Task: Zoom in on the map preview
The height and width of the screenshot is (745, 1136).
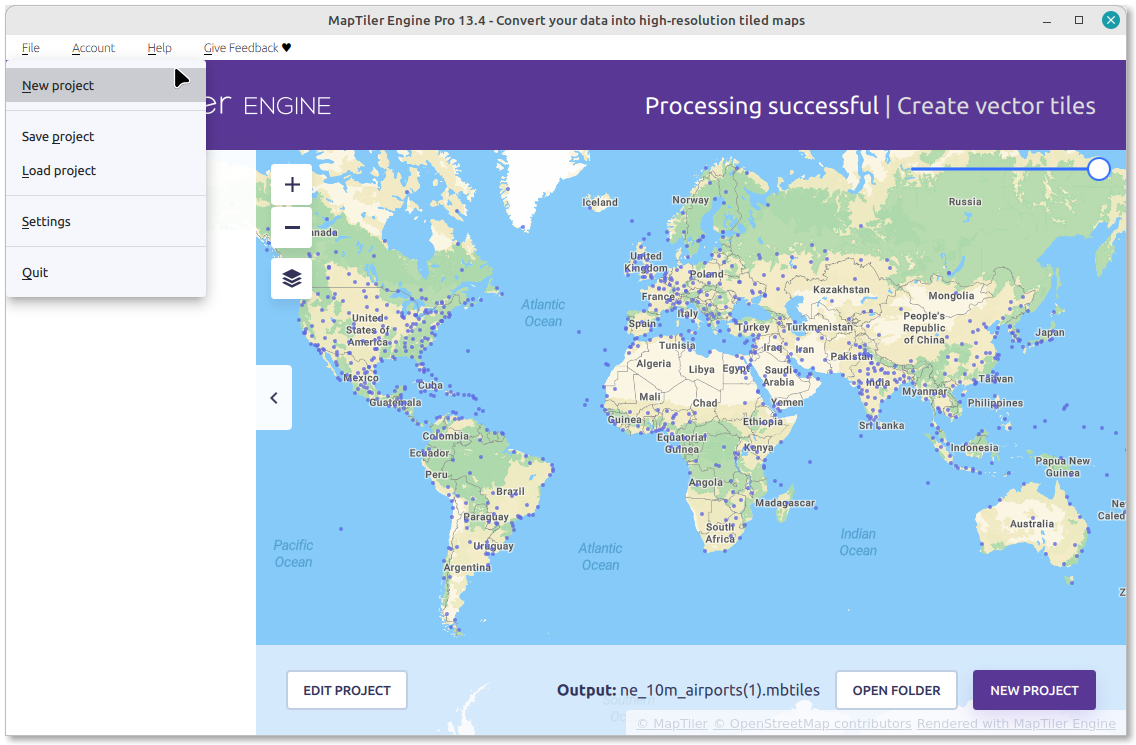Action: [x=292, y=185]
